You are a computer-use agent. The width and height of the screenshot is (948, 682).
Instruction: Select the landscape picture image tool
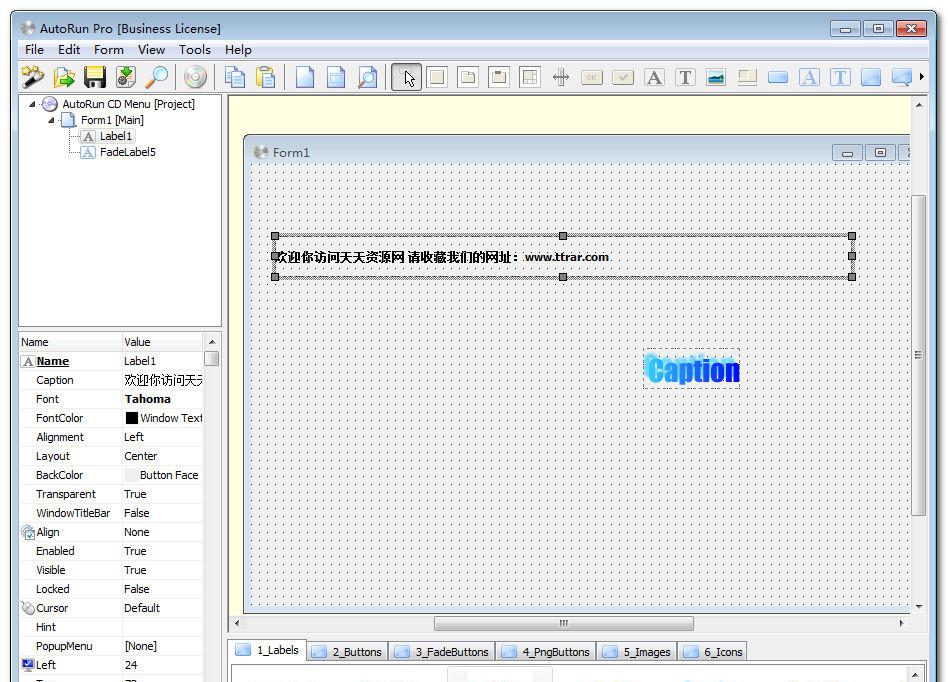pyautogui.click(x=716, y=77)
